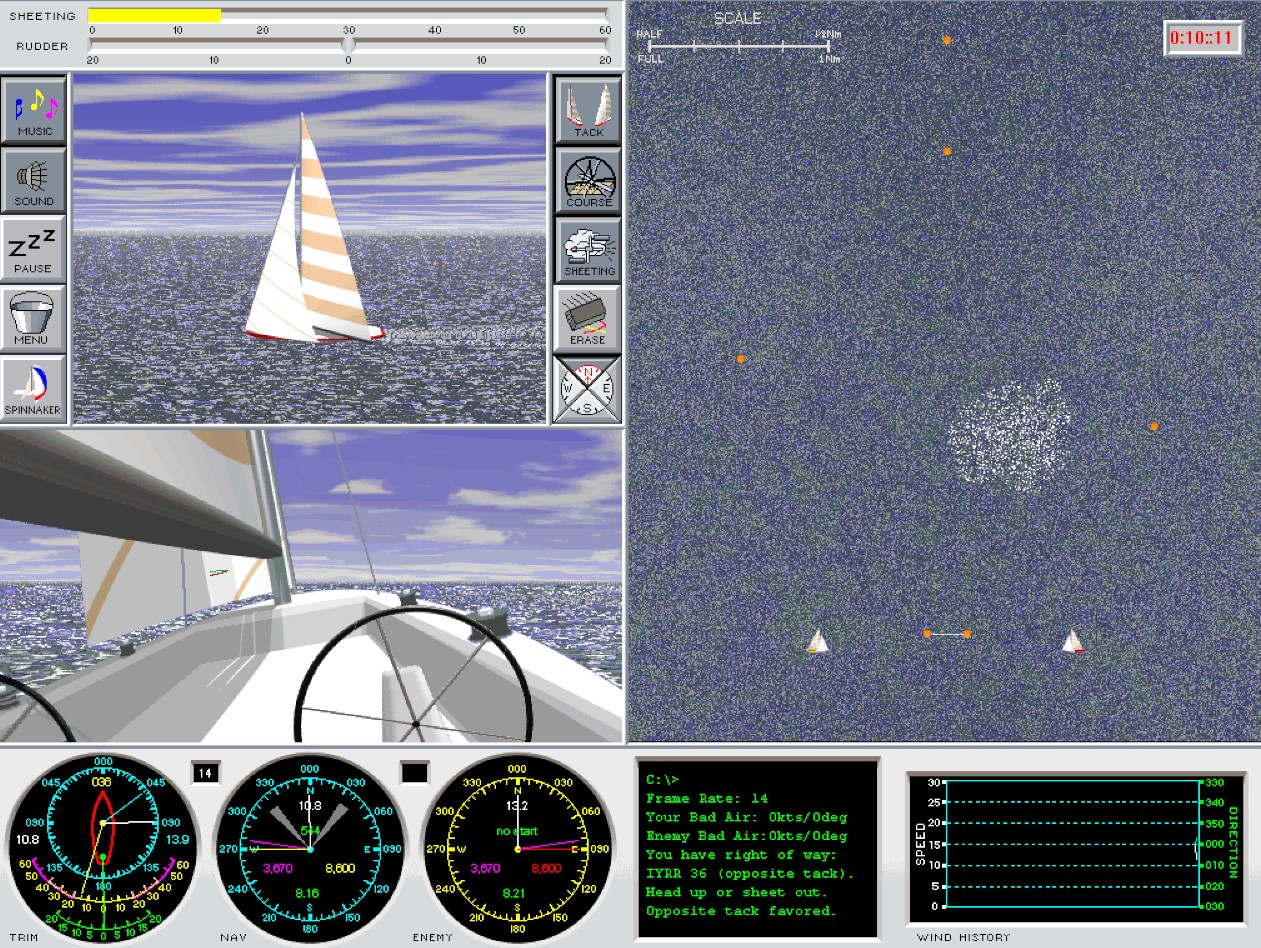Click the Trim gauge dial
The height and width of the screenshot is (948, 1261).
(102, 849)
